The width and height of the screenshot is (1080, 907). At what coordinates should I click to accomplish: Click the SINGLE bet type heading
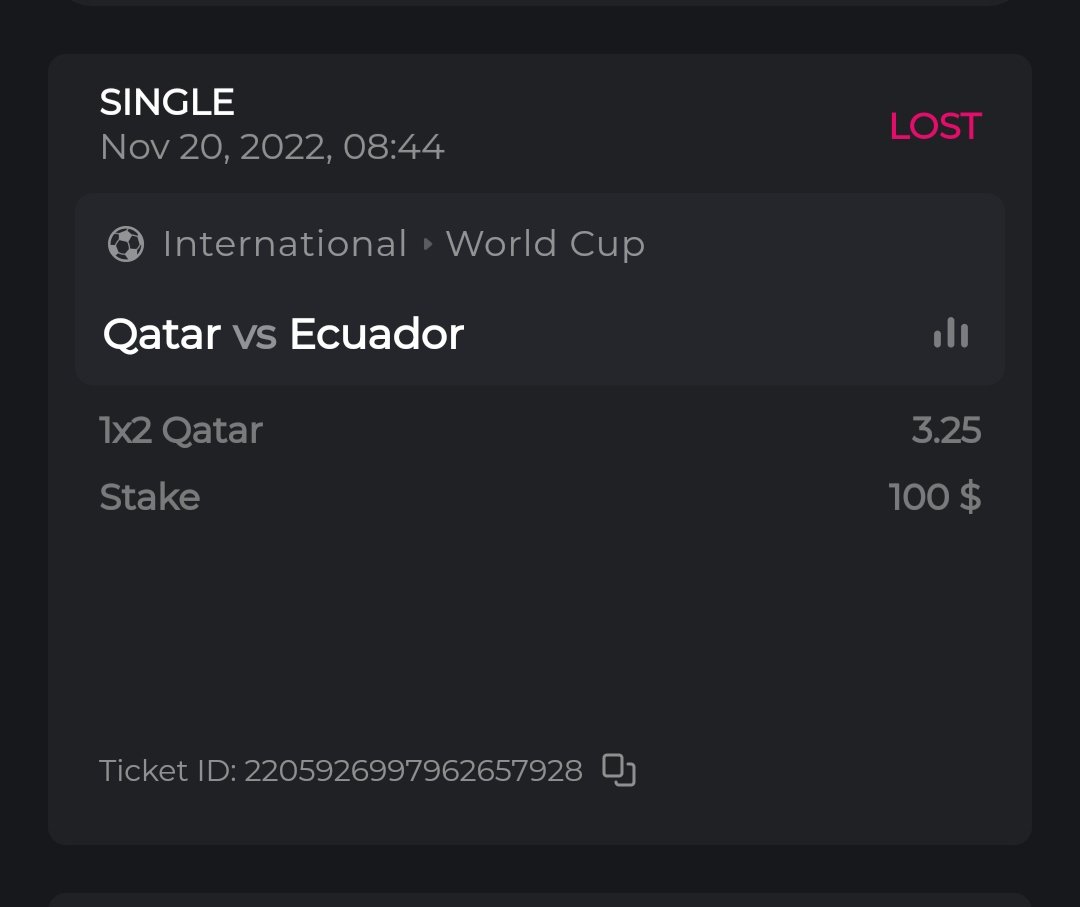coord(167,102)
